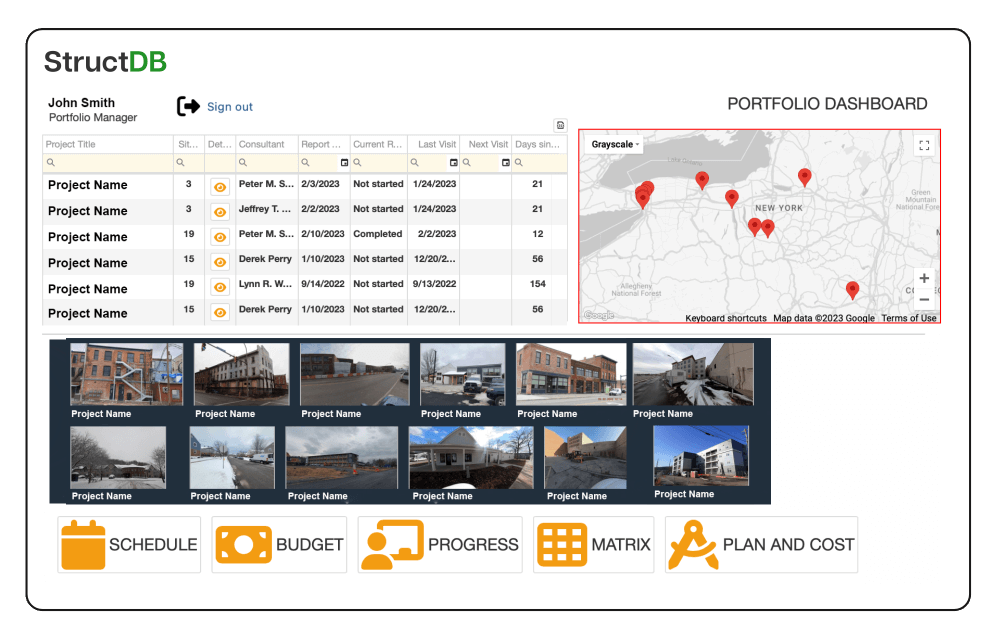This screenshot has height=632, width=987.
Task: Open the Progress presentation icon
Action: tap(393, 544)
